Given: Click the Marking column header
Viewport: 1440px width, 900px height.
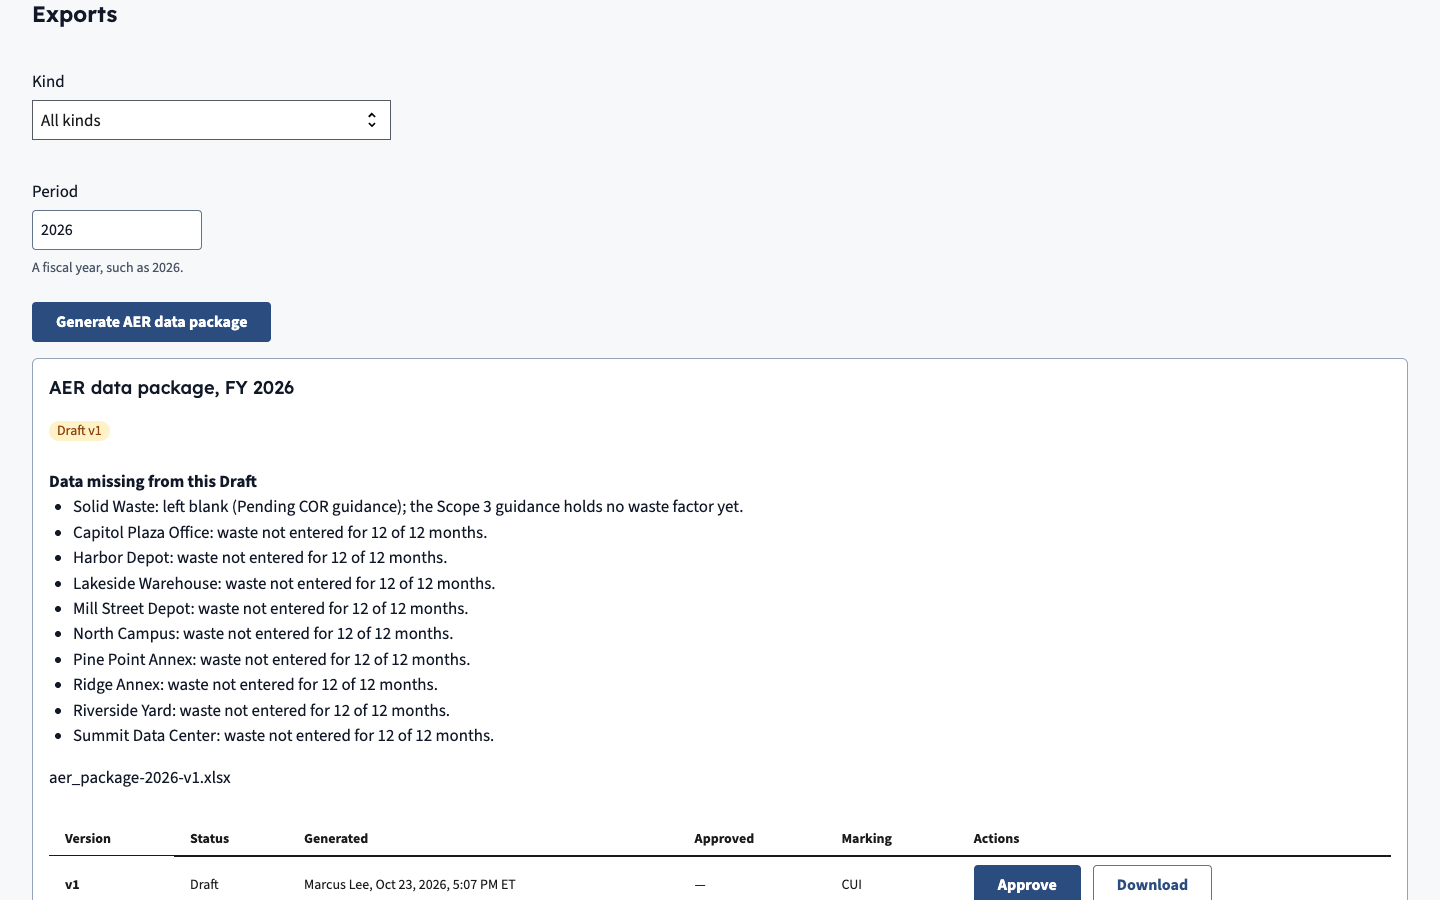Looking at the screenshot, I should coord(867,838).
